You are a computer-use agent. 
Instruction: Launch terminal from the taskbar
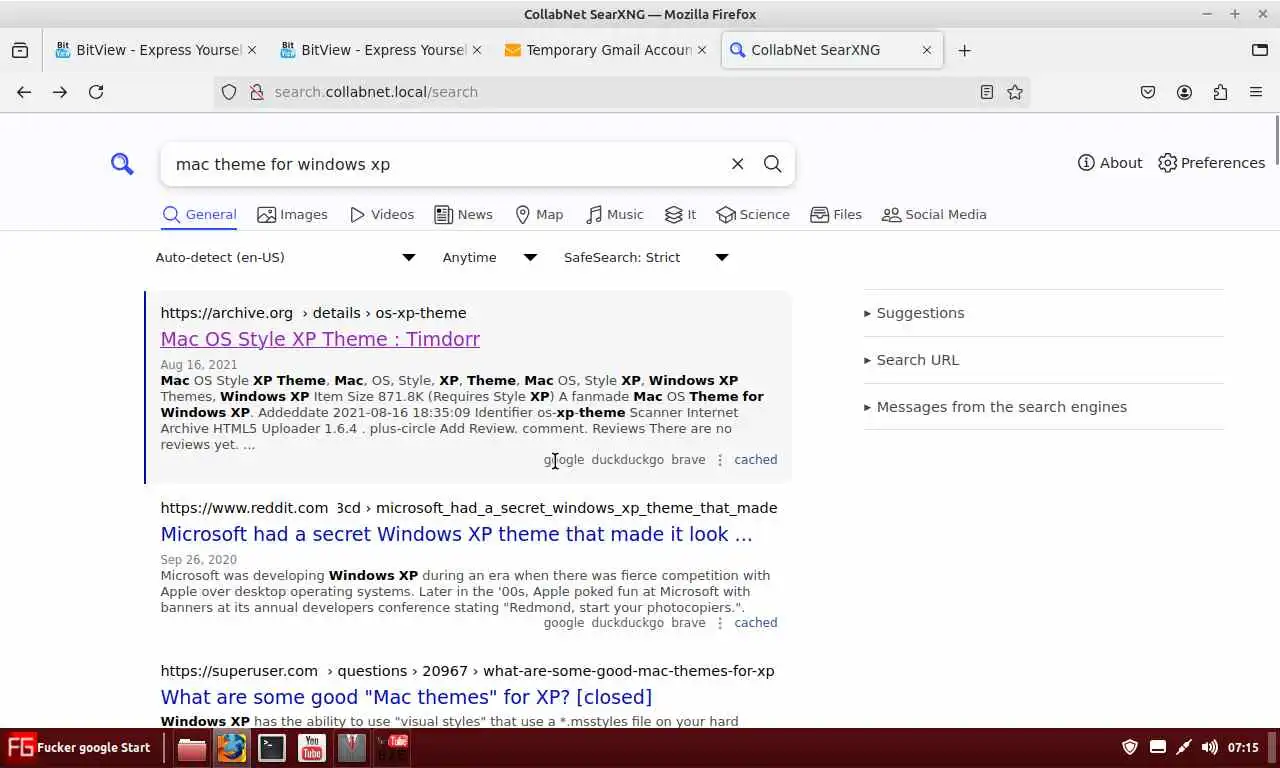[x=272, y=748]
